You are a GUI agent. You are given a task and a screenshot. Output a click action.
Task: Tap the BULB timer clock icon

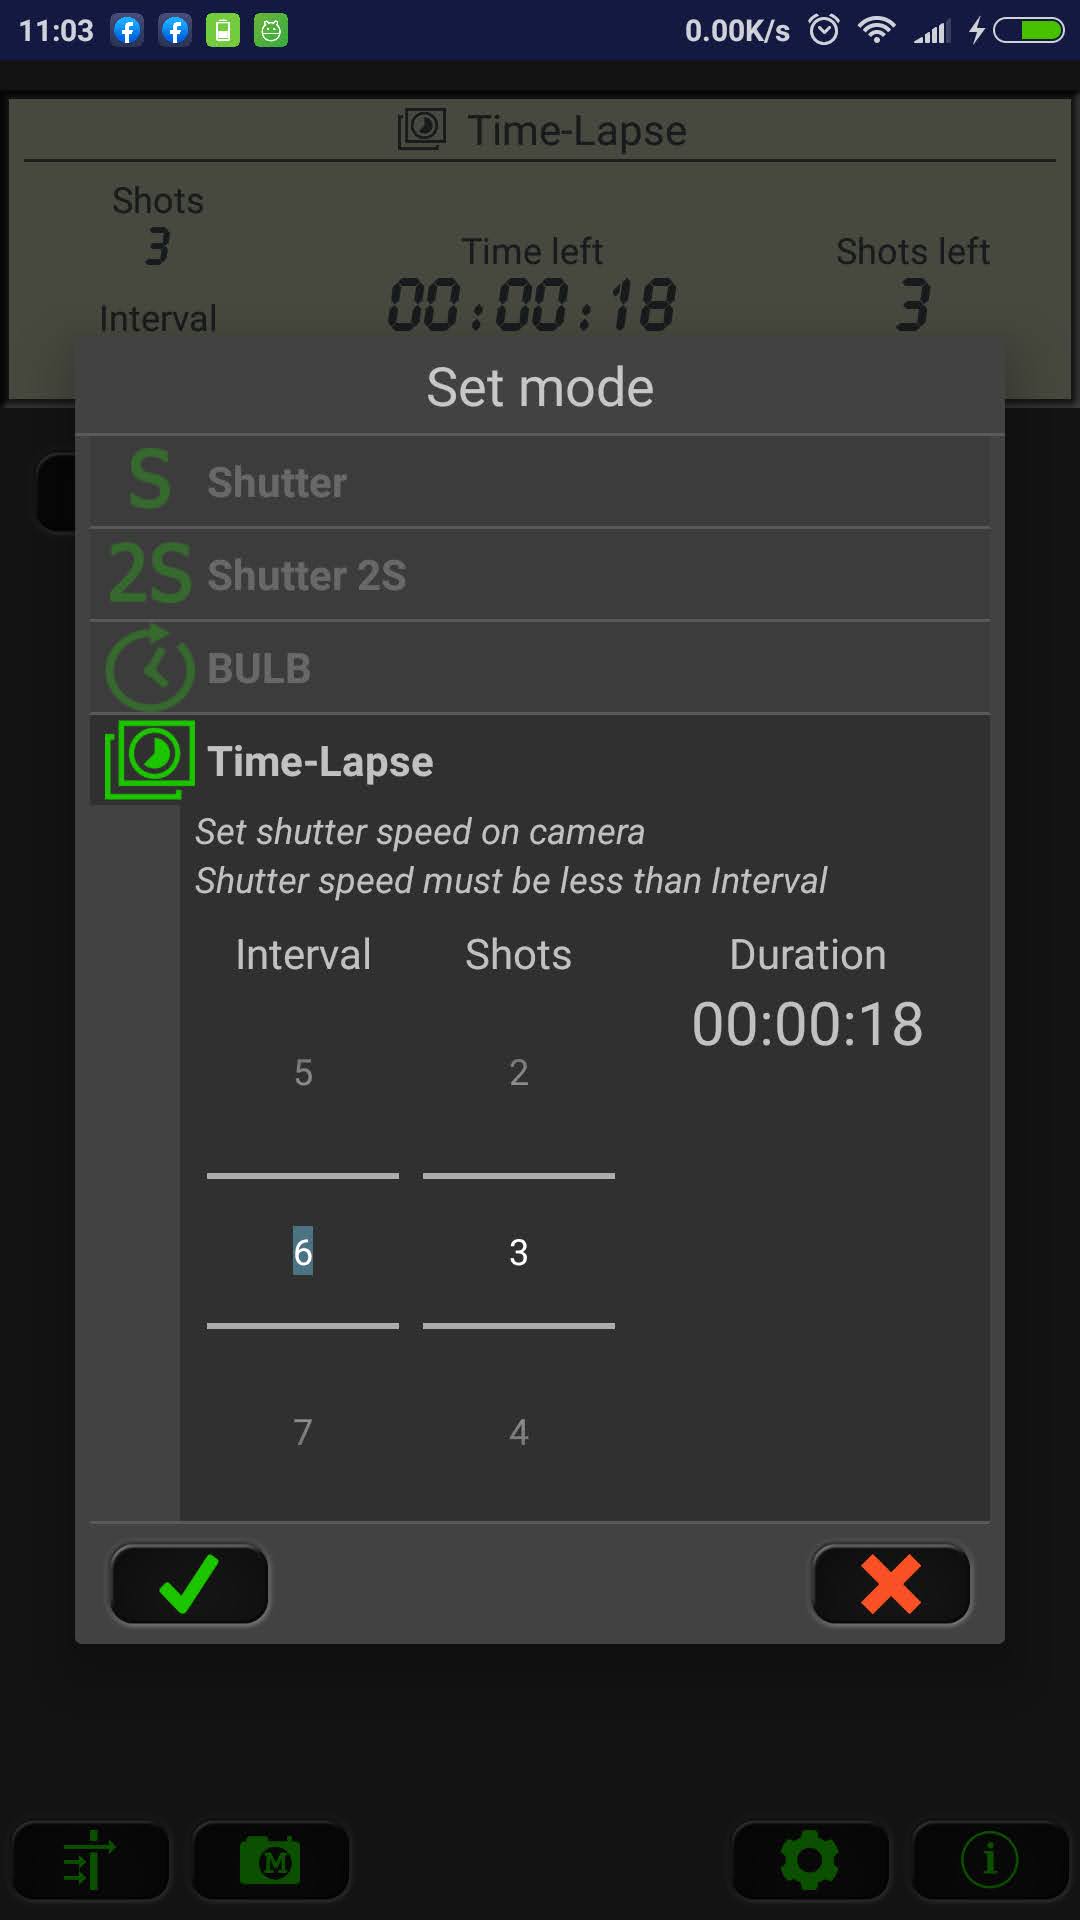(150, 667)
